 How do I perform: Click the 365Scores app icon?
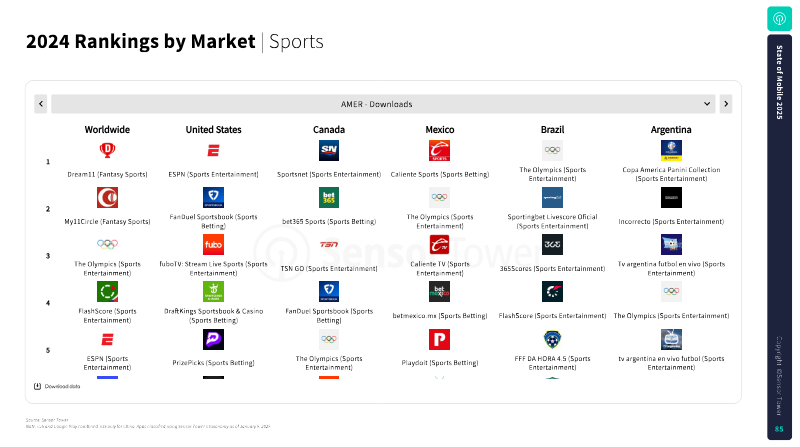pos(552,244)
